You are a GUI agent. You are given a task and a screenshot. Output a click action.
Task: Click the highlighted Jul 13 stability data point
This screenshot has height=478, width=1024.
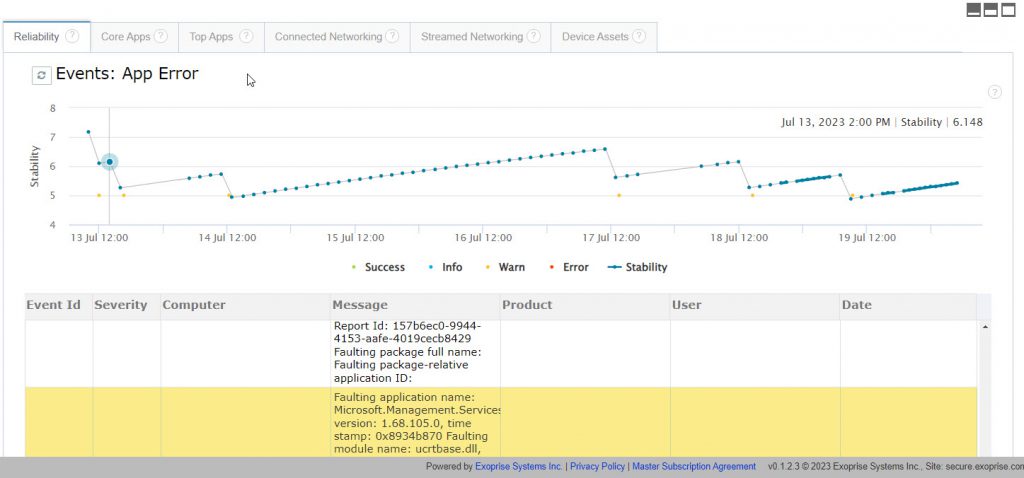pos(110,161)
